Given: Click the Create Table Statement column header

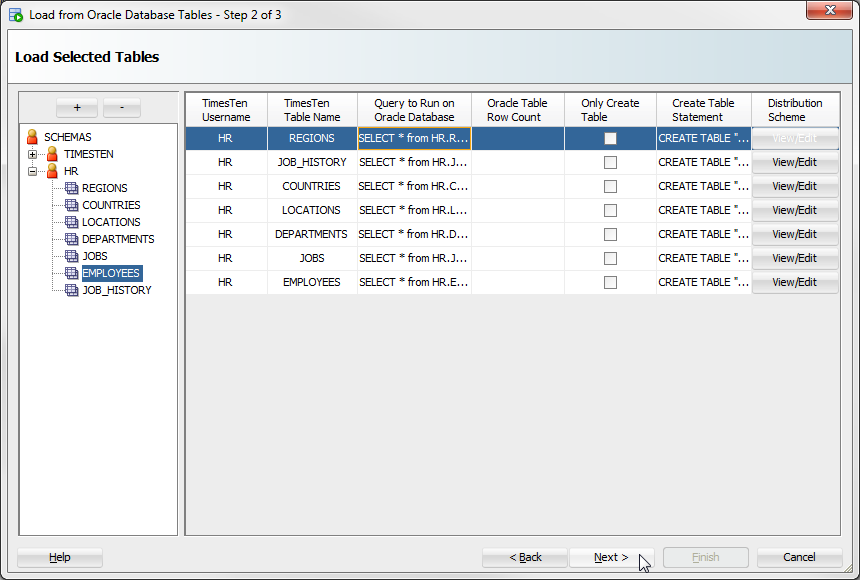Looking at the screenshot, I should coord(703,110).
